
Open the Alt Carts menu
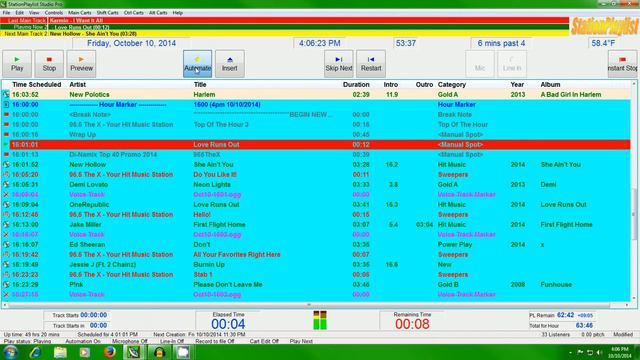pos(158,13)
